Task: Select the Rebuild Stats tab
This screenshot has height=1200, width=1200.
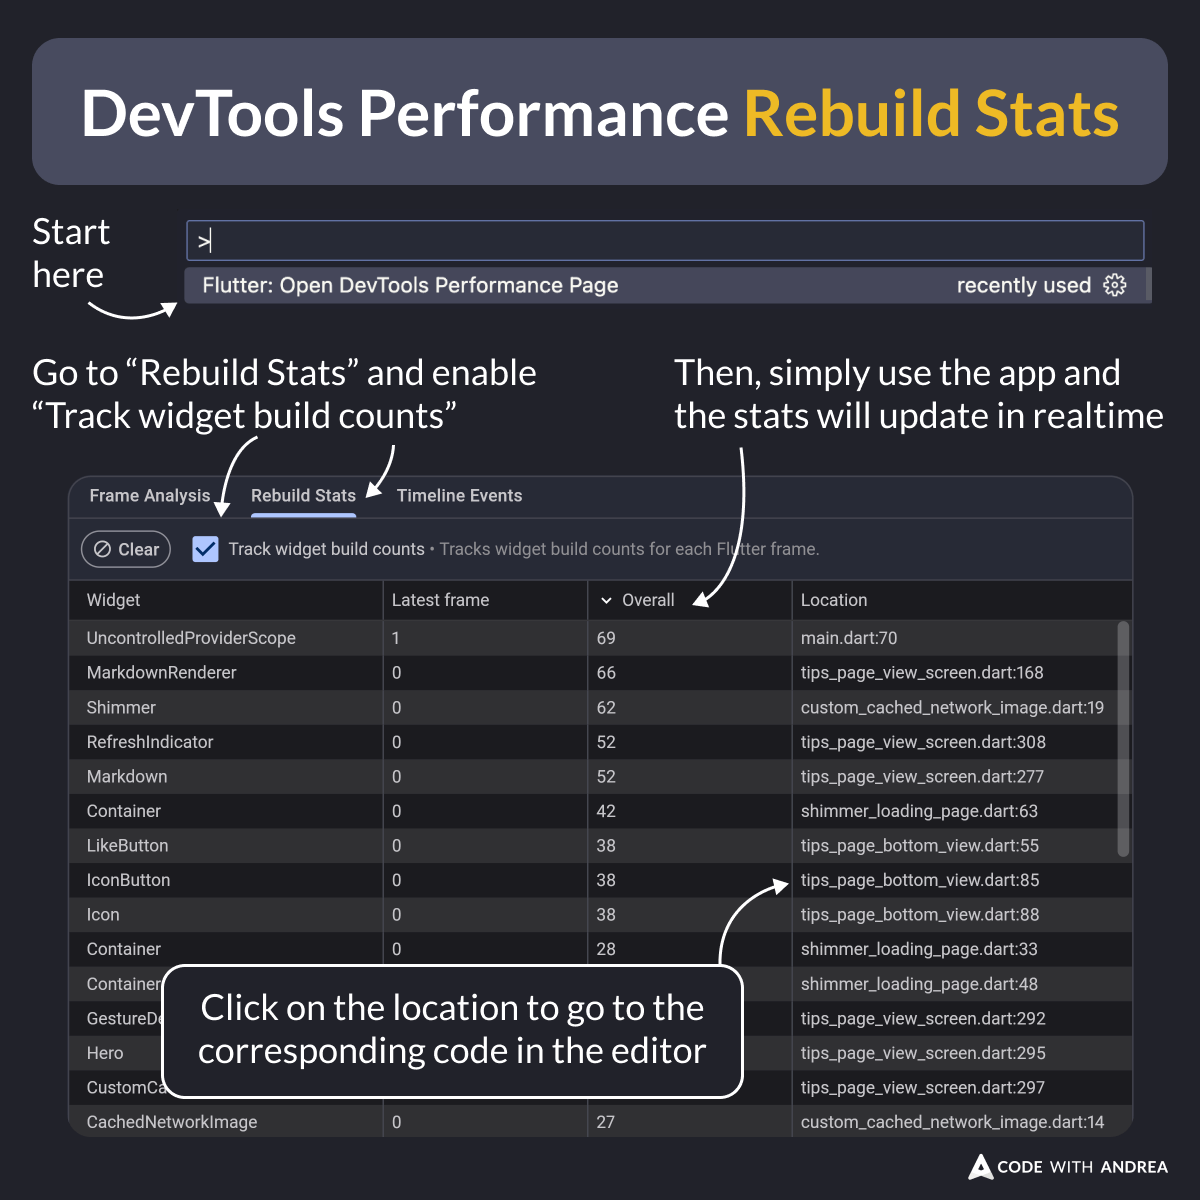Action: [303, 495]
